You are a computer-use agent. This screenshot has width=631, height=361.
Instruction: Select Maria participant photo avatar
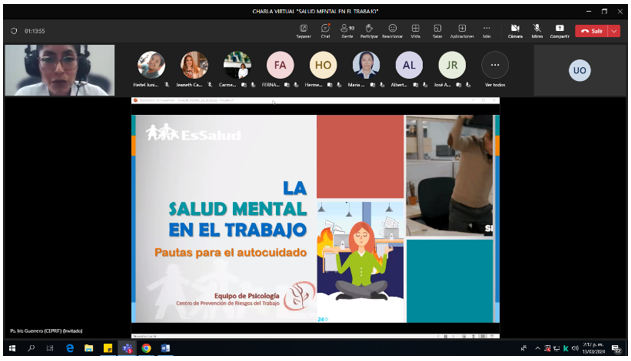tap(366, 65)
